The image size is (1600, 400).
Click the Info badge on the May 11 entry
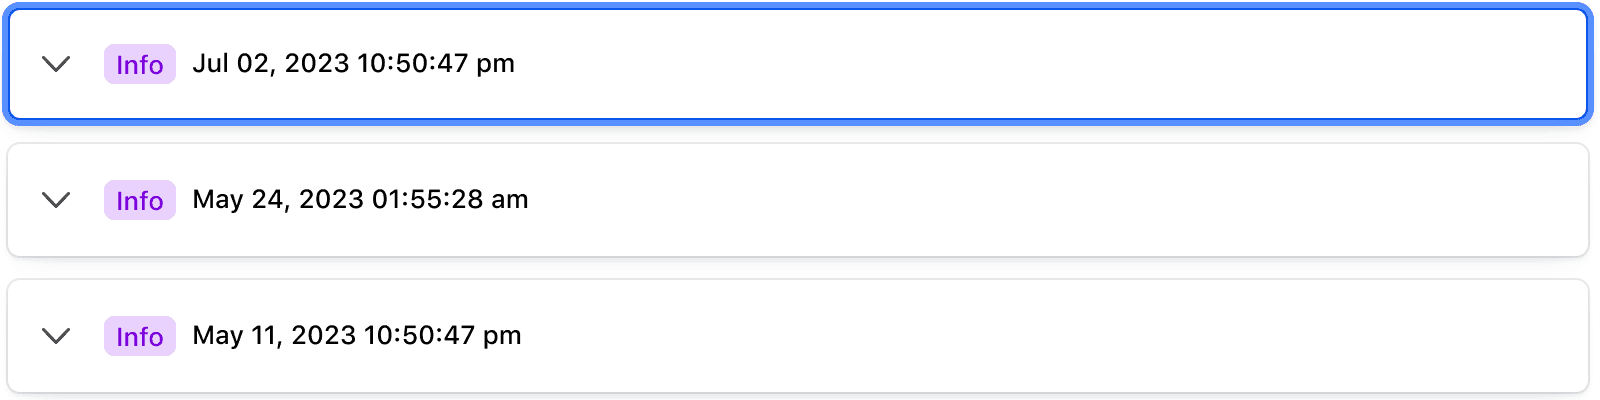click(x=140, y=336)
